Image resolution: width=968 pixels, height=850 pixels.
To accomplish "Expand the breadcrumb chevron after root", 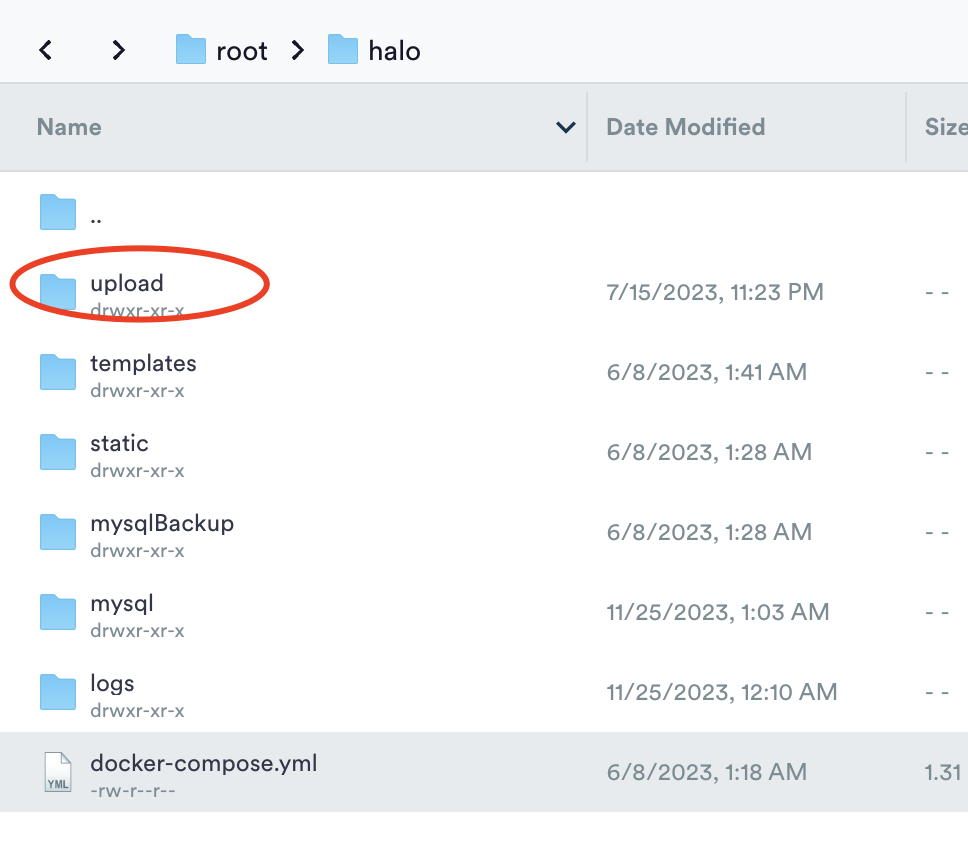I will coord(297,50).
